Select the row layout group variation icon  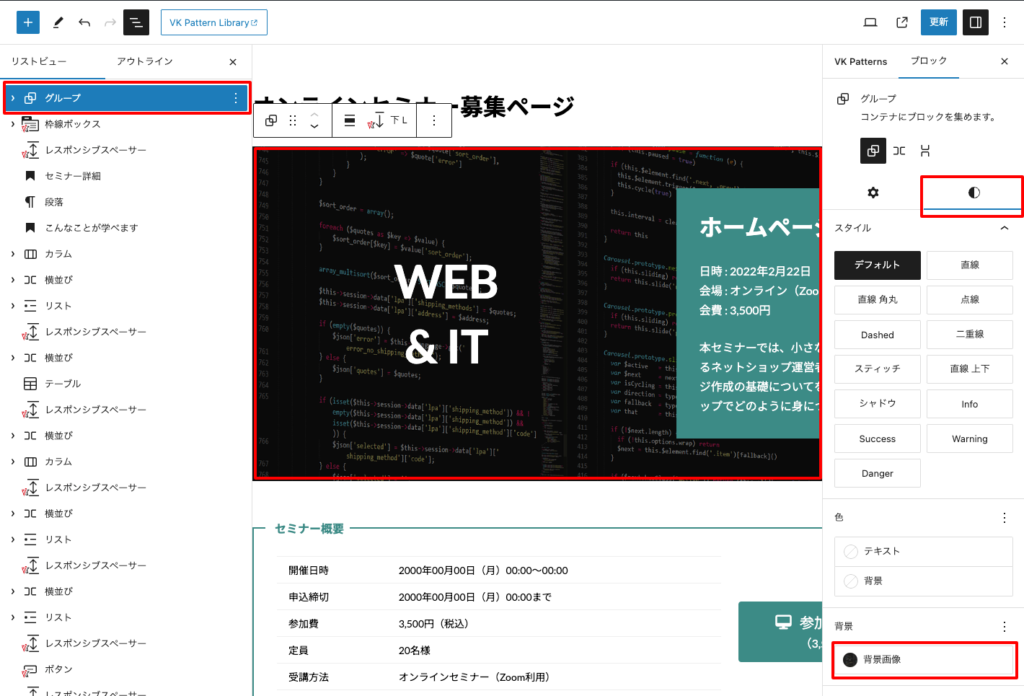[x=899, y=151]
